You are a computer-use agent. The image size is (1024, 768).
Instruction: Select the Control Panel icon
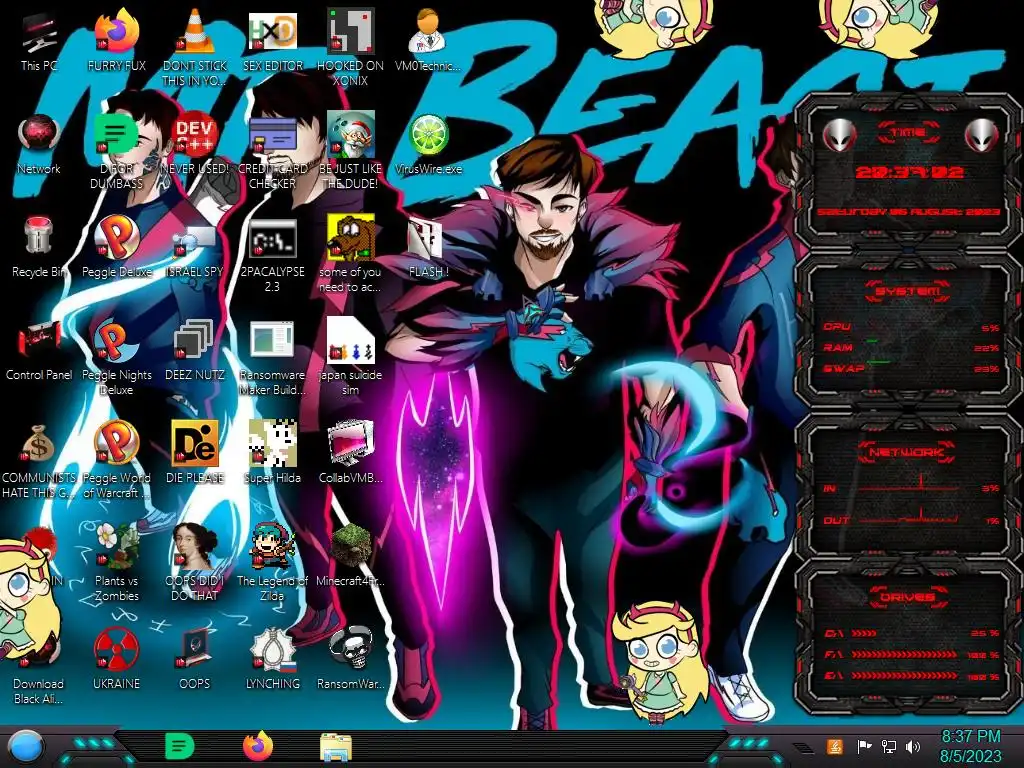point(39,340)
